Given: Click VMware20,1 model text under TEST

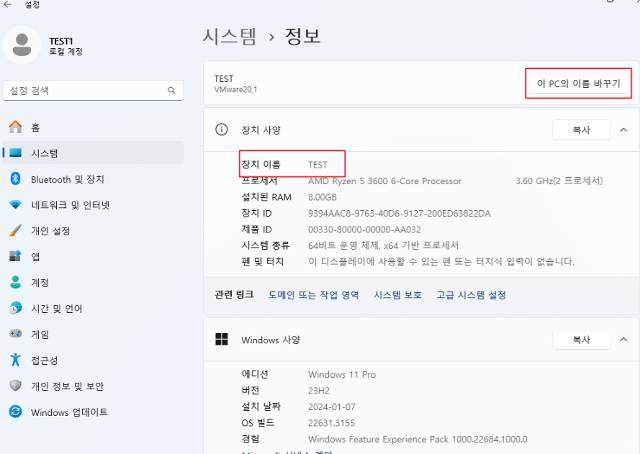Looking at the screenshot, I should (236, 89).
